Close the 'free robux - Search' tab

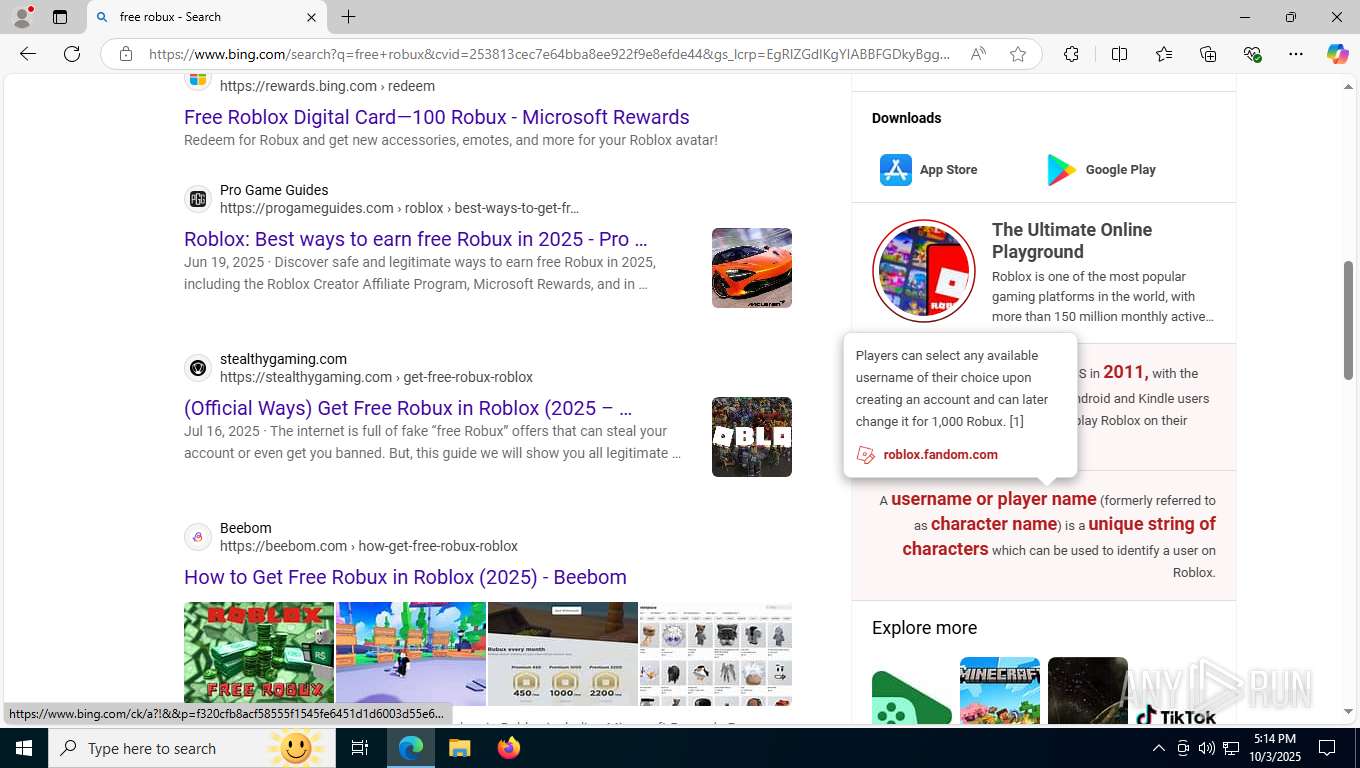click(x=311, y=17)
